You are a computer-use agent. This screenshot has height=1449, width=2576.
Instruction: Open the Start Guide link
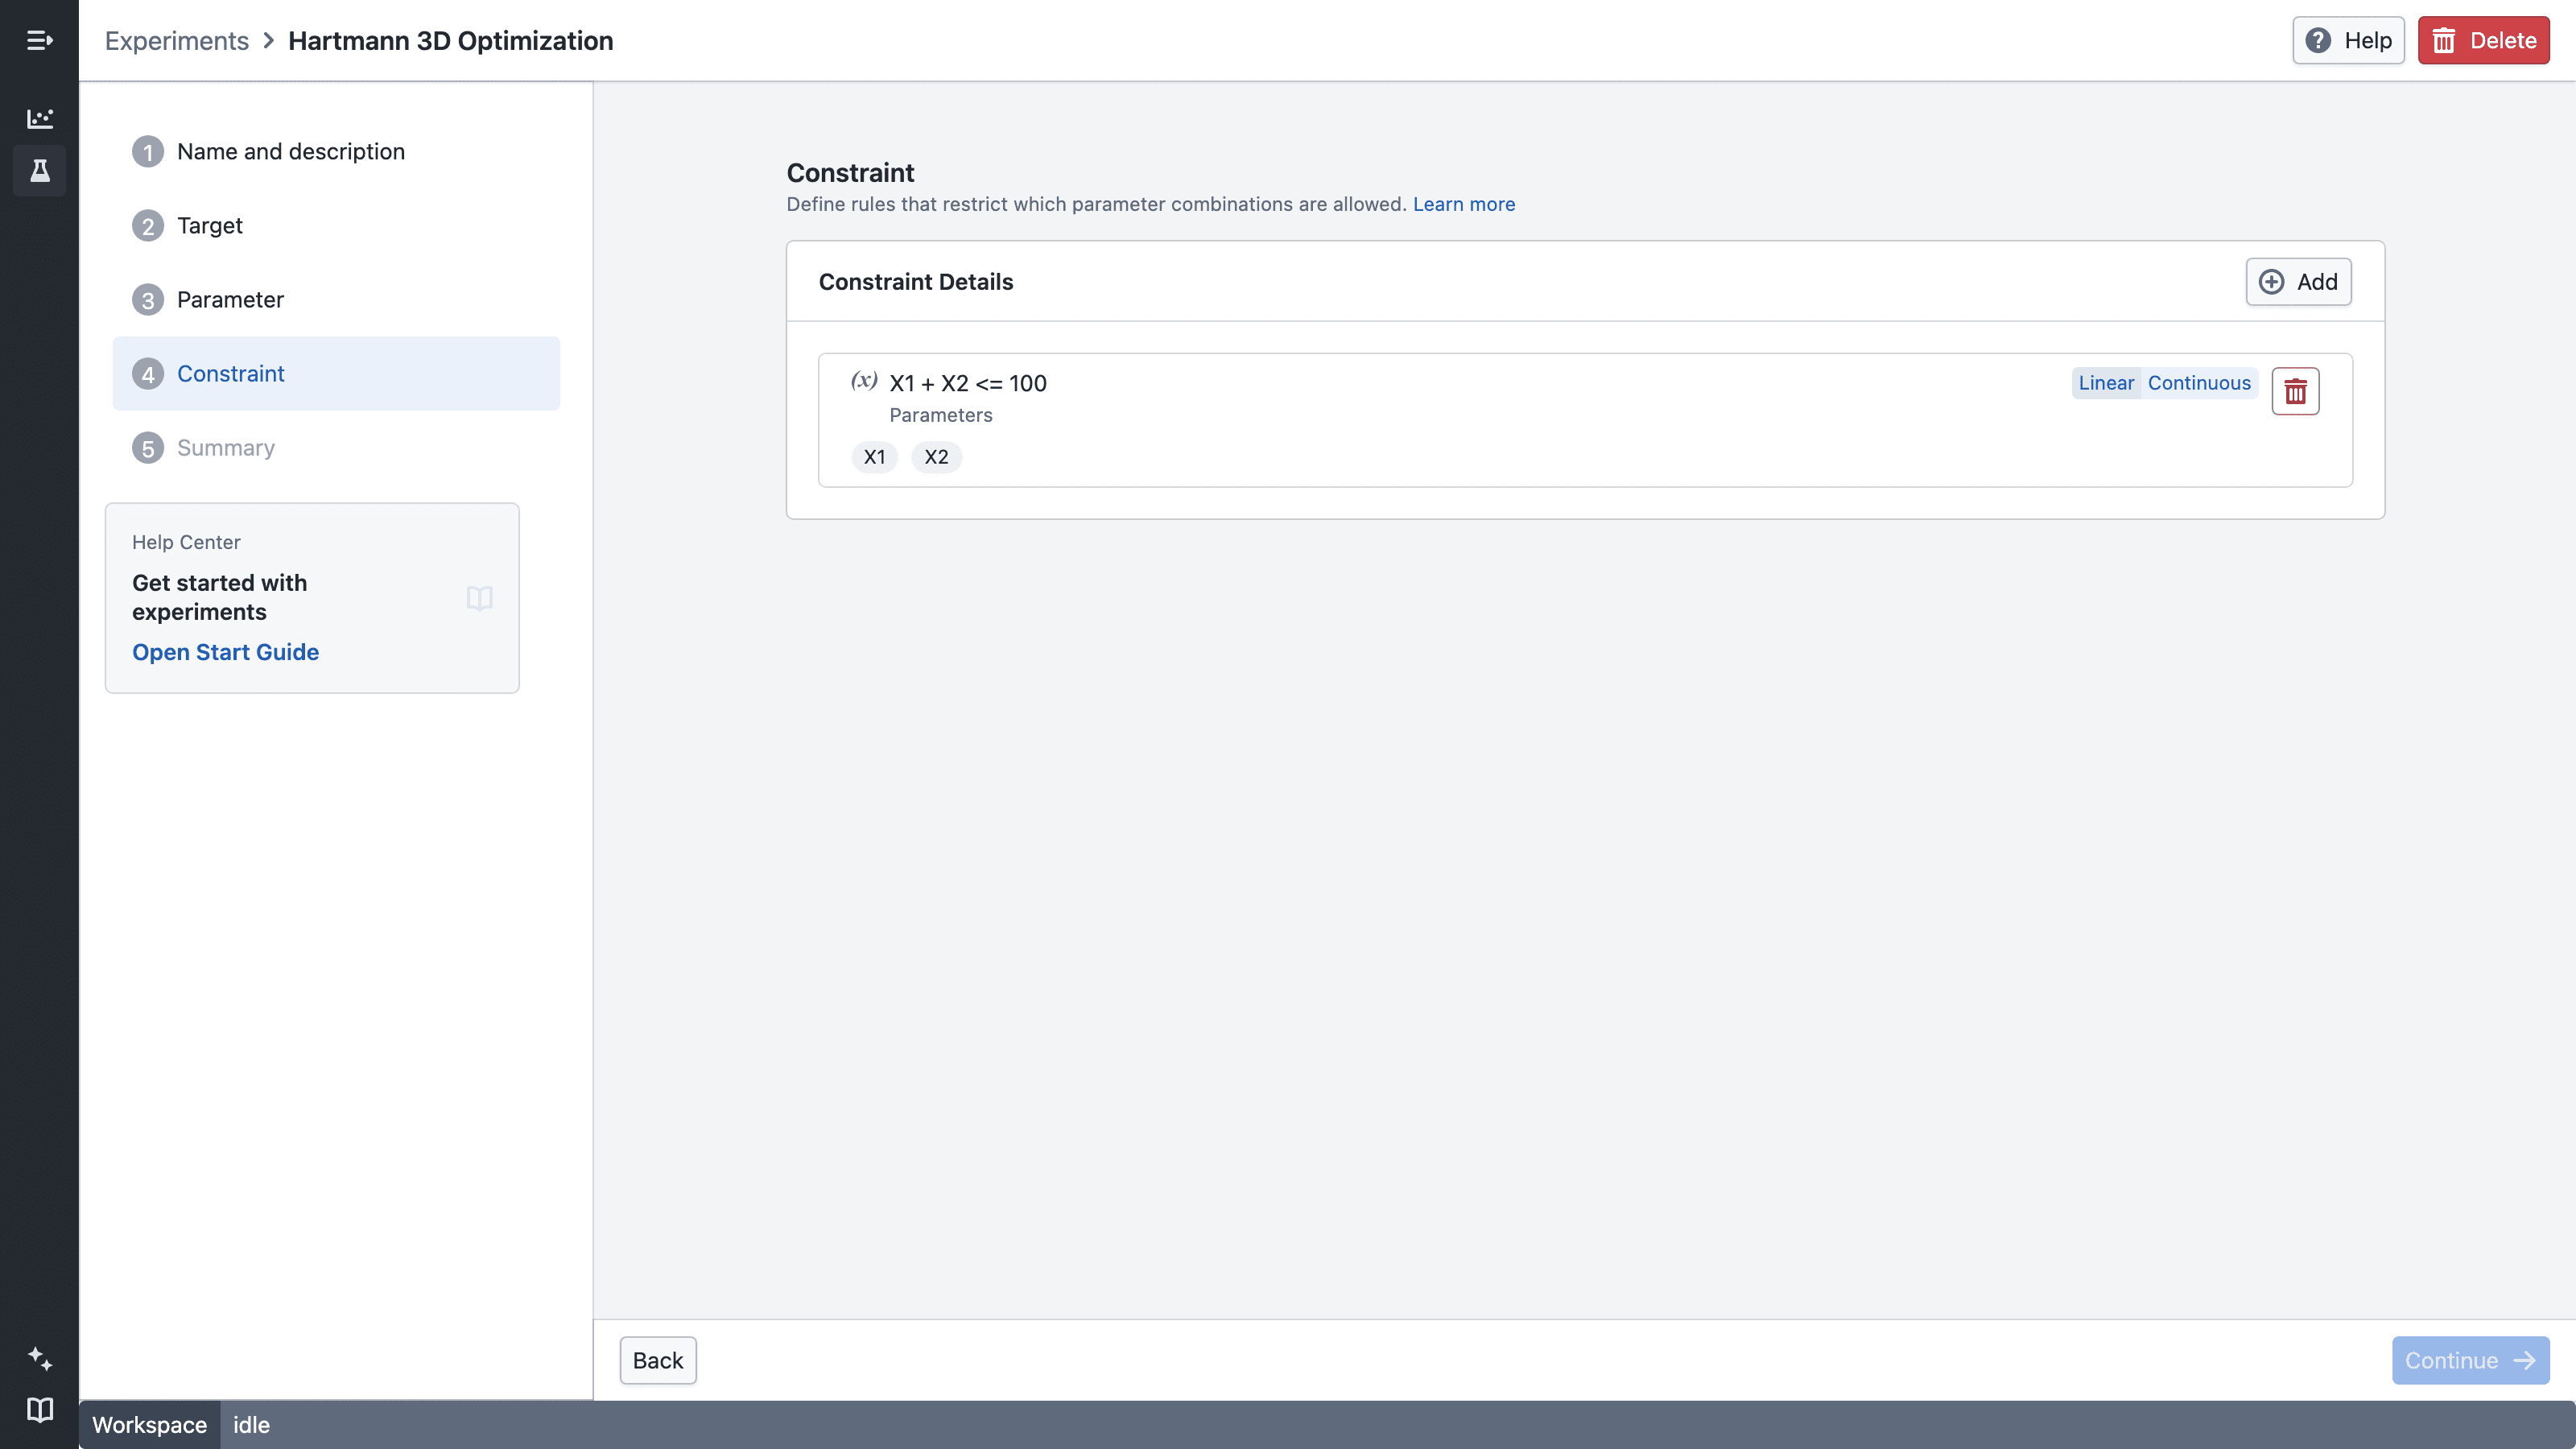225,651
